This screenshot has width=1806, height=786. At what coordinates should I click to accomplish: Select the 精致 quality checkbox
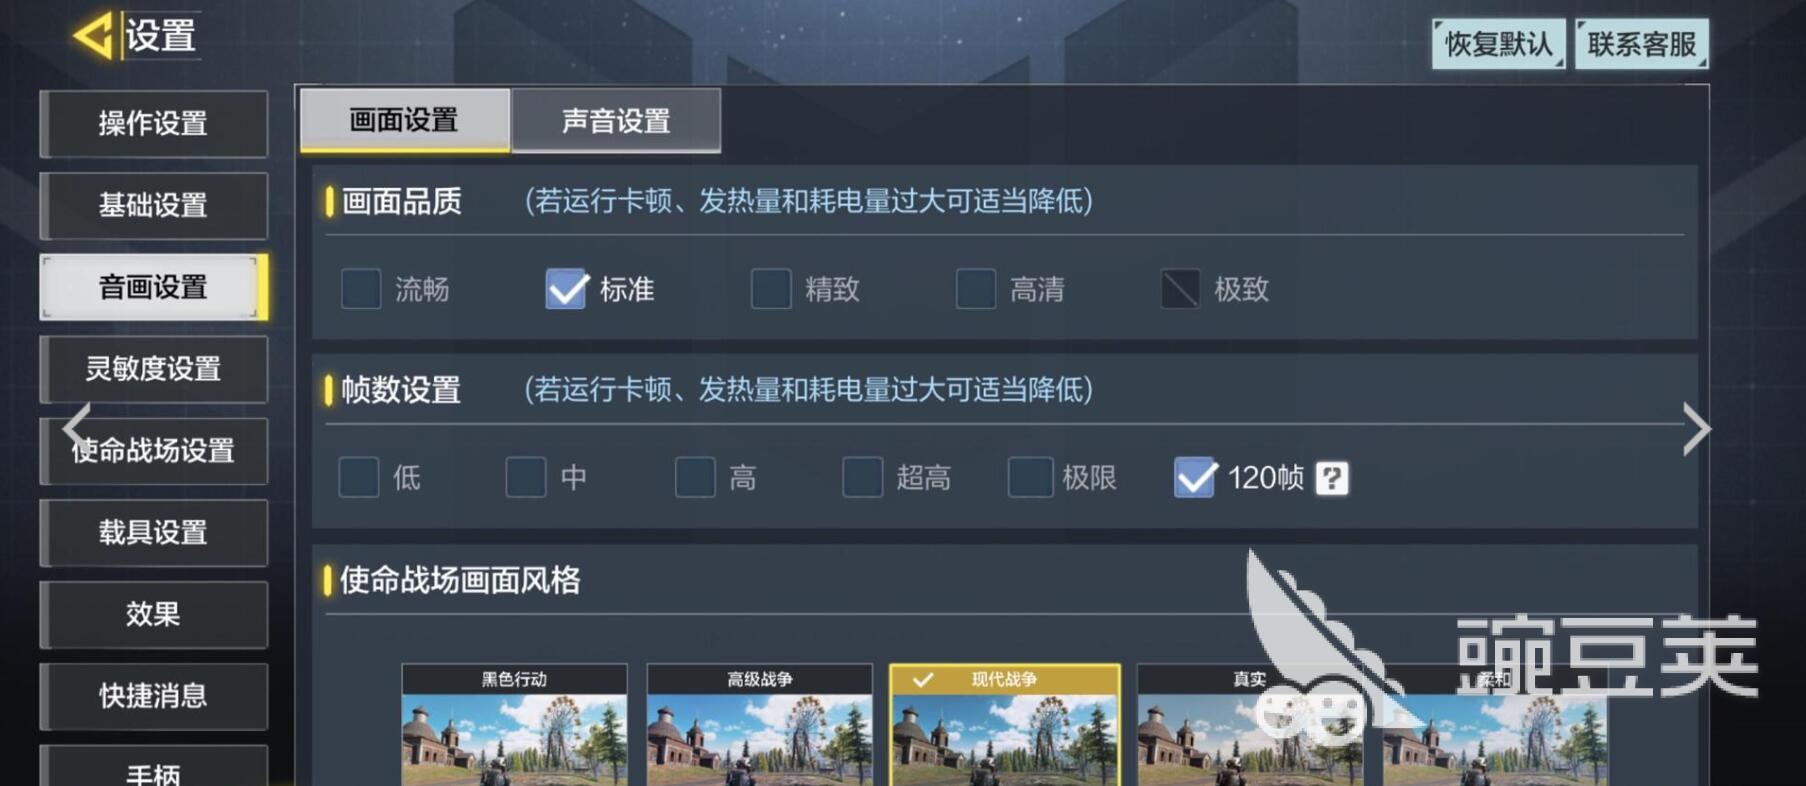coord(771,289)
